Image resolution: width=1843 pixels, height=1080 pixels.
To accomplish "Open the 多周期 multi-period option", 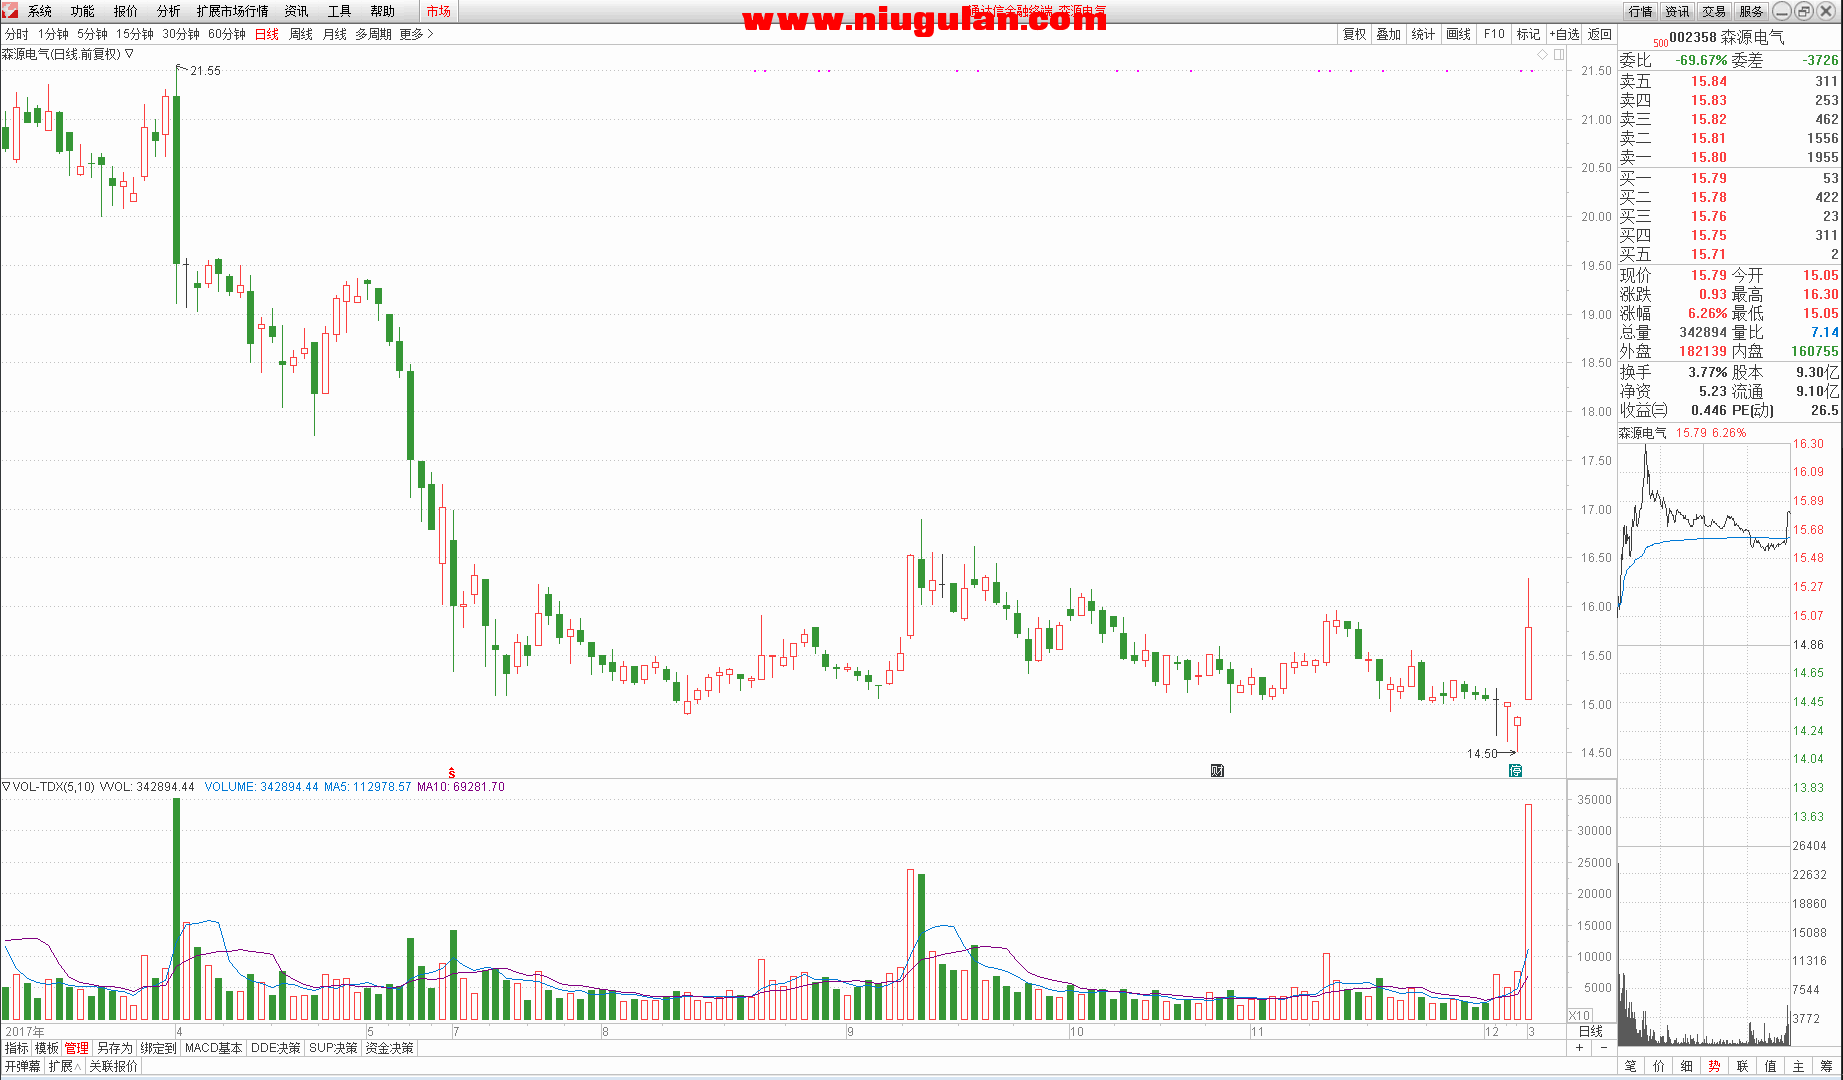I will (373, 34).
